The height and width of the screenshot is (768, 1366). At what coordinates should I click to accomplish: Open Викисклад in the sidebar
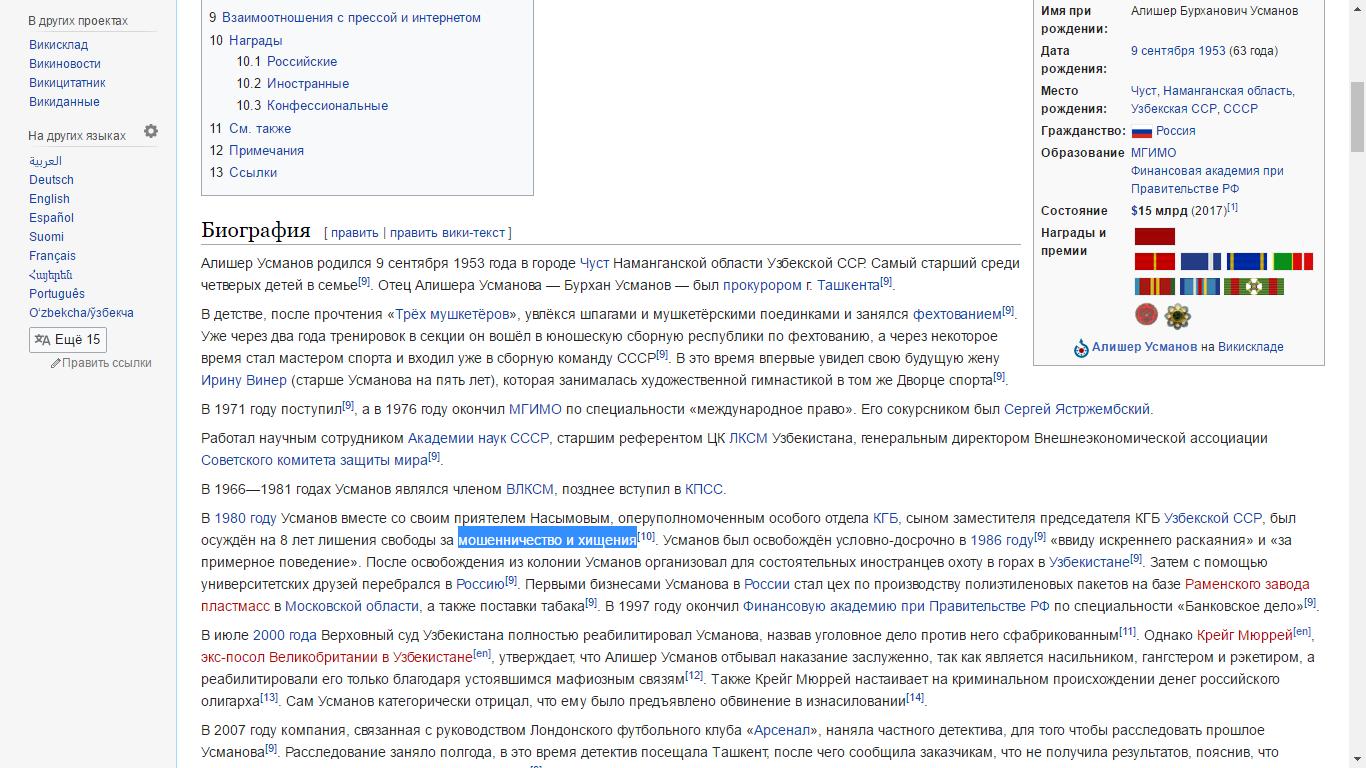coord(58,45)
